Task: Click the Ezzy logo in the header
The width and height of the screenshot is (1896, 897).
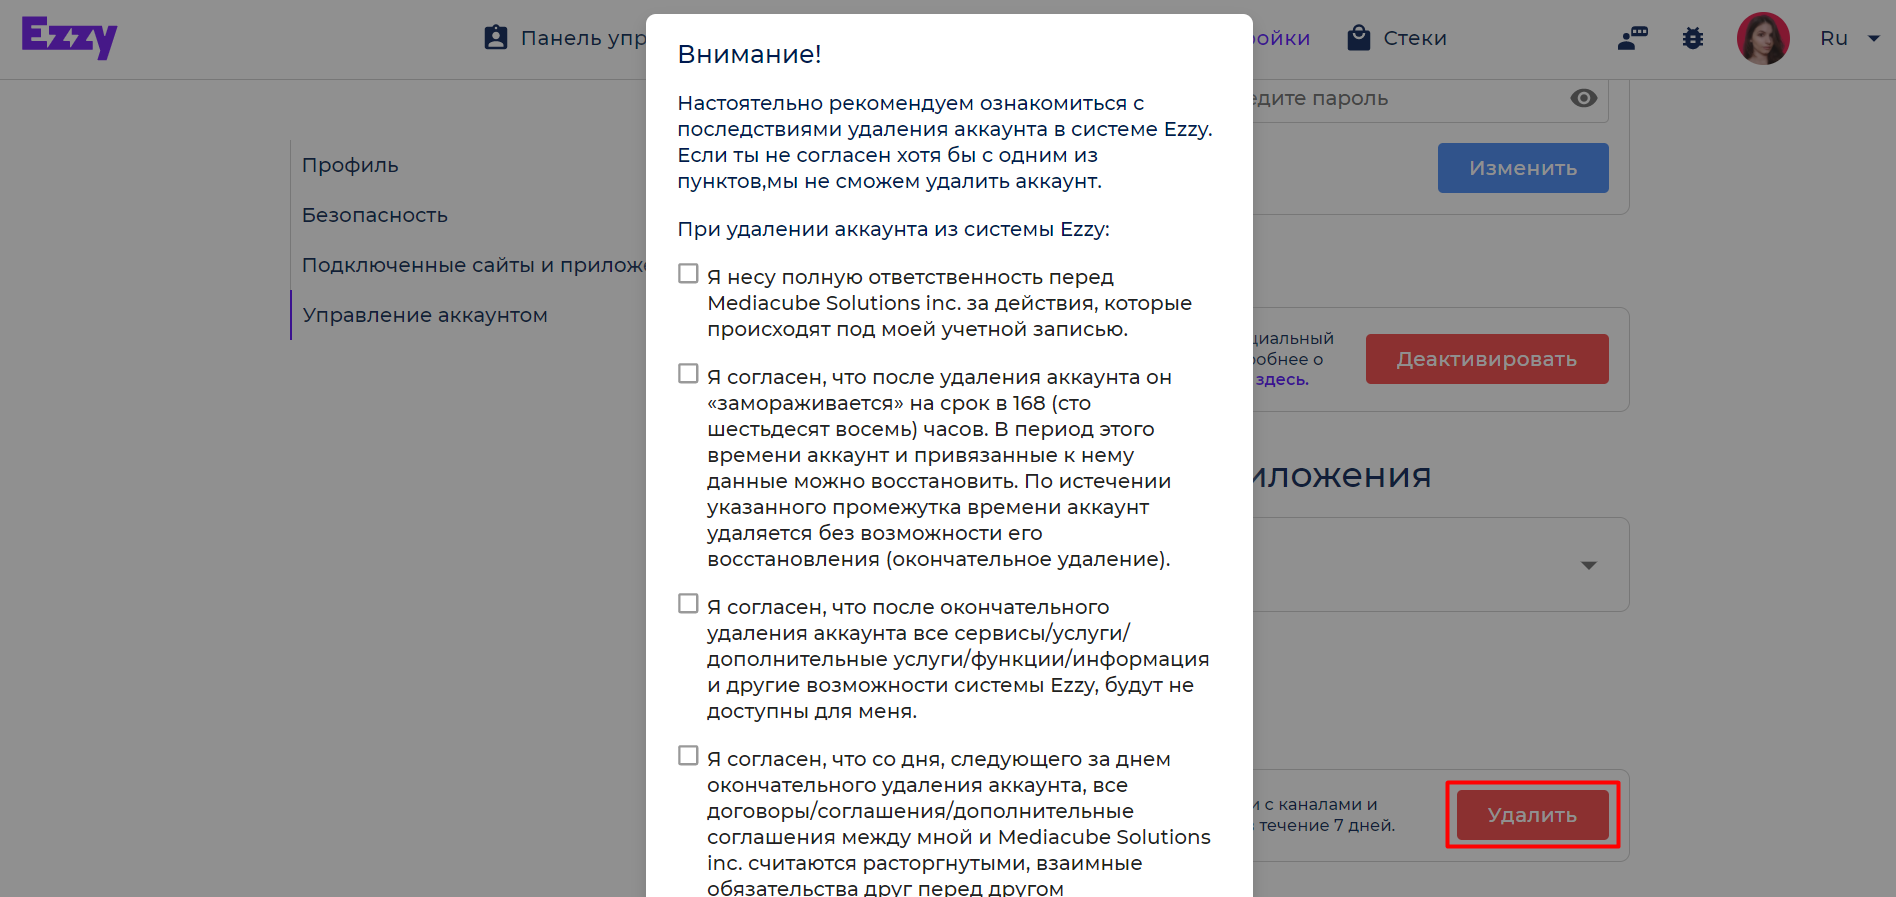Action: 69,38
